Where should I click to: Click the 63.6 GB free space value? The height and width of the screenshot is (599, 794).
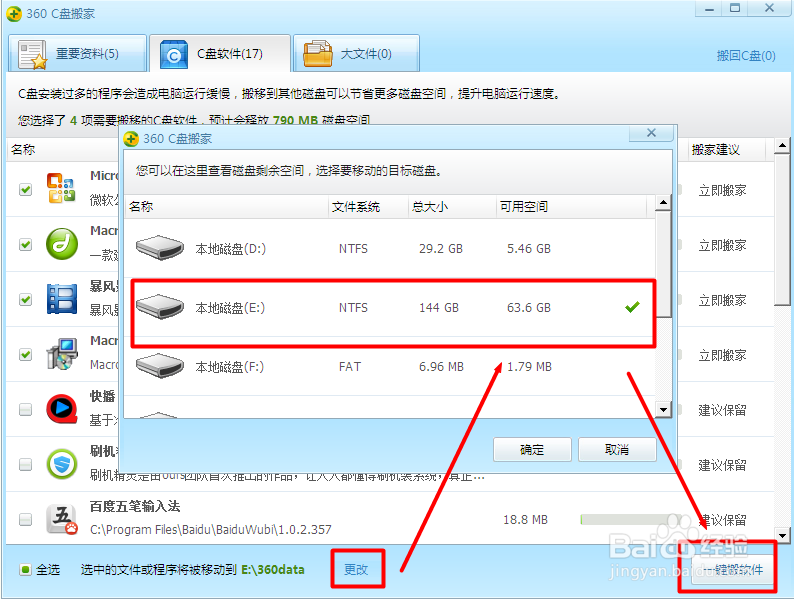[529, 308]
